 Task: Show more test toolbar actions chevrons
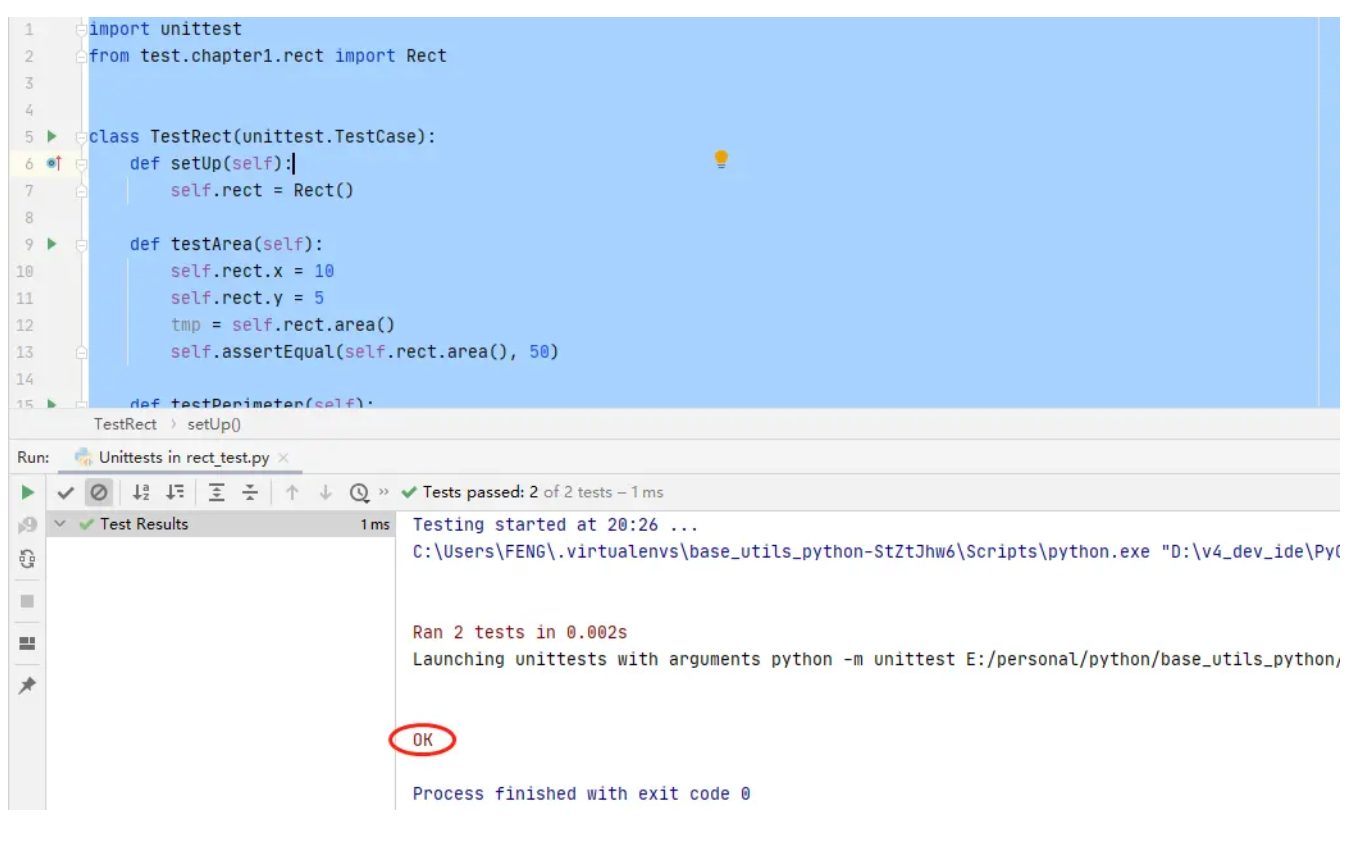384,492
